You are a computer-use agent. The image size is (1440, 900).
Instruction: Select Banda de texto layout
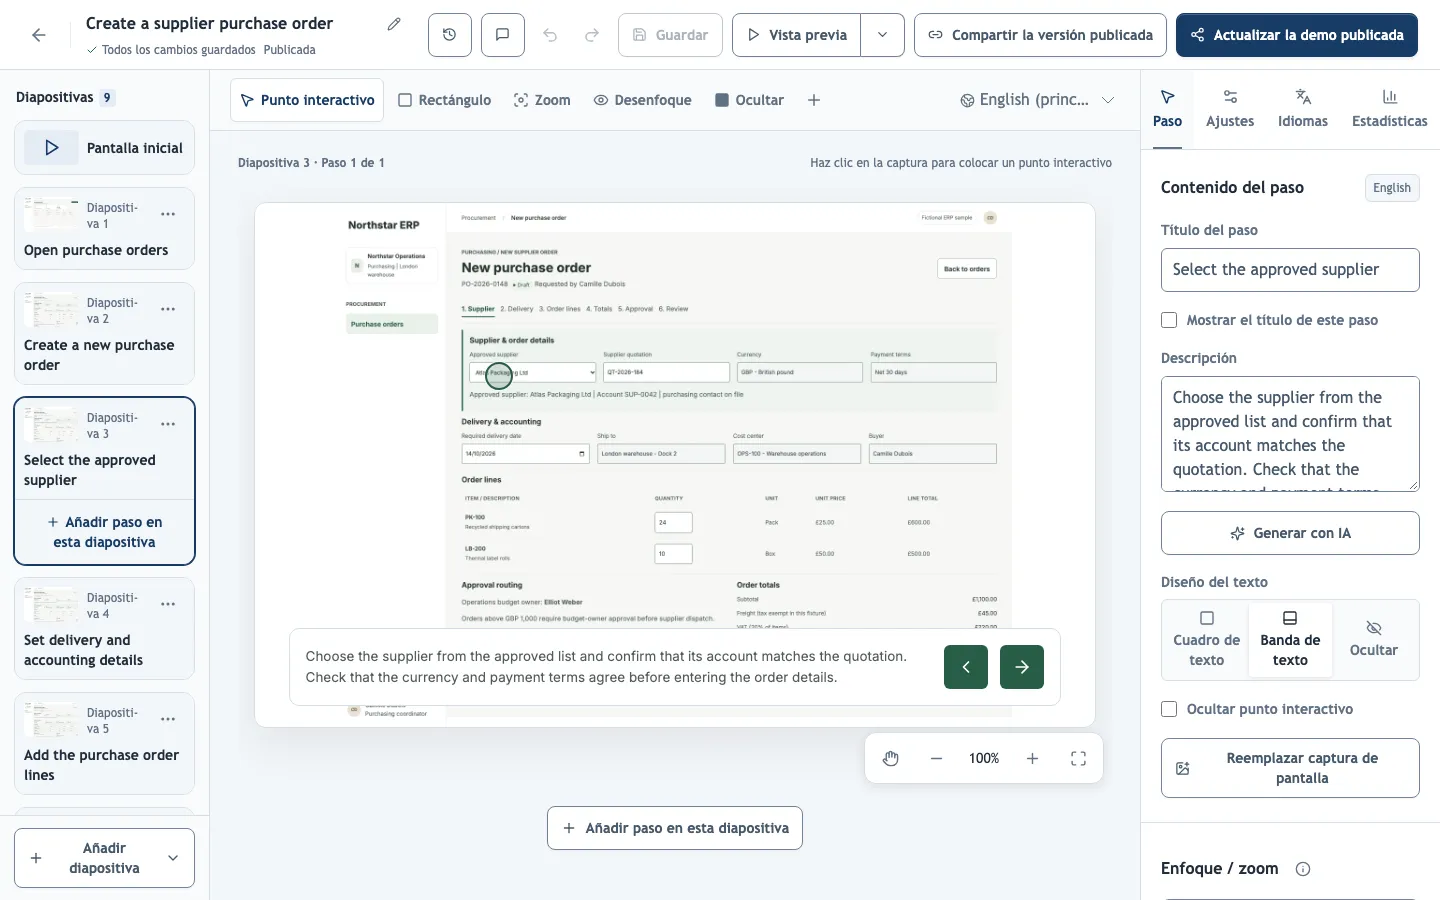point(1290,640)
